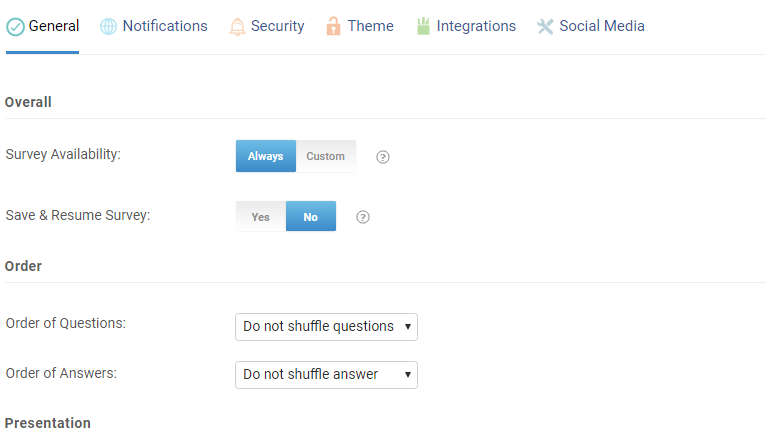Image resolution: width=766 pixels, height=434 pixels.
Task: Click the General tab checkmark icon
Action: 16,27
